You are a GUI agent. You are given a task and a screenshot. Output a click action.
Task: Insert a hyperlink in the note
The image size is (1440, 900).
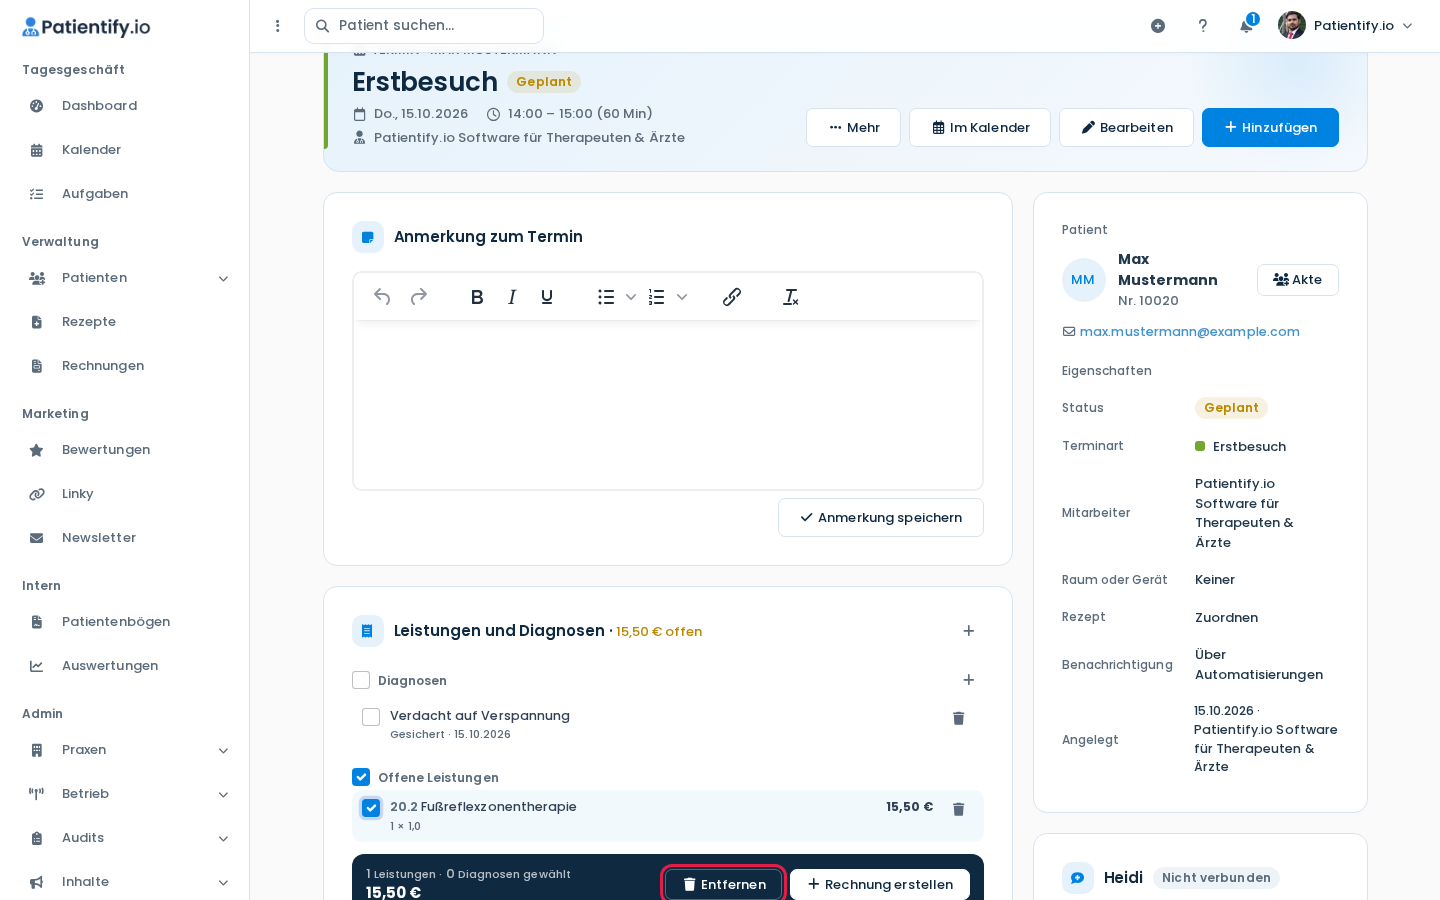click(732, 297)
